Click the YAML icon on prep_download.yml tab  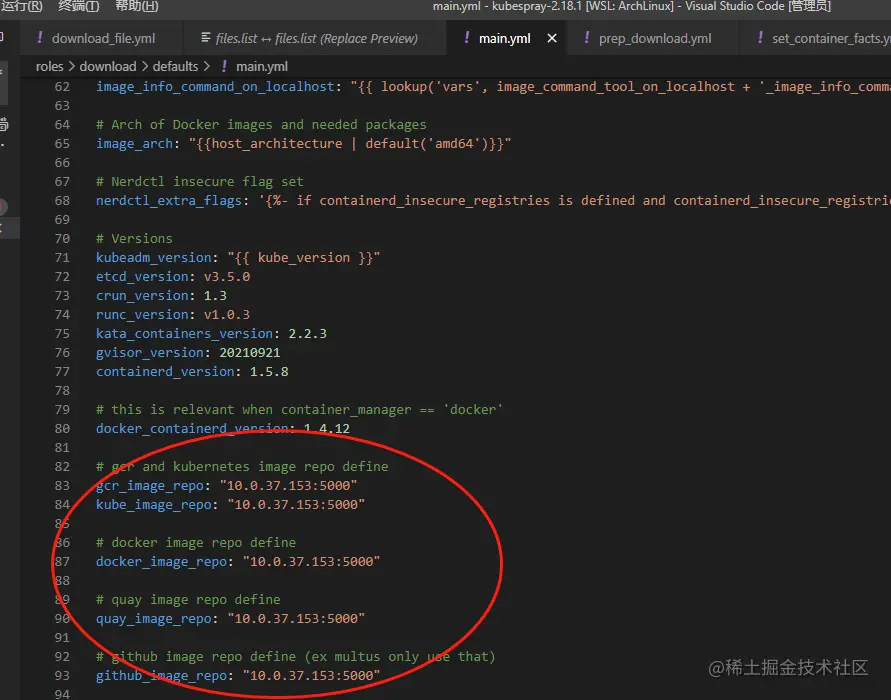[x=586, y=38]
